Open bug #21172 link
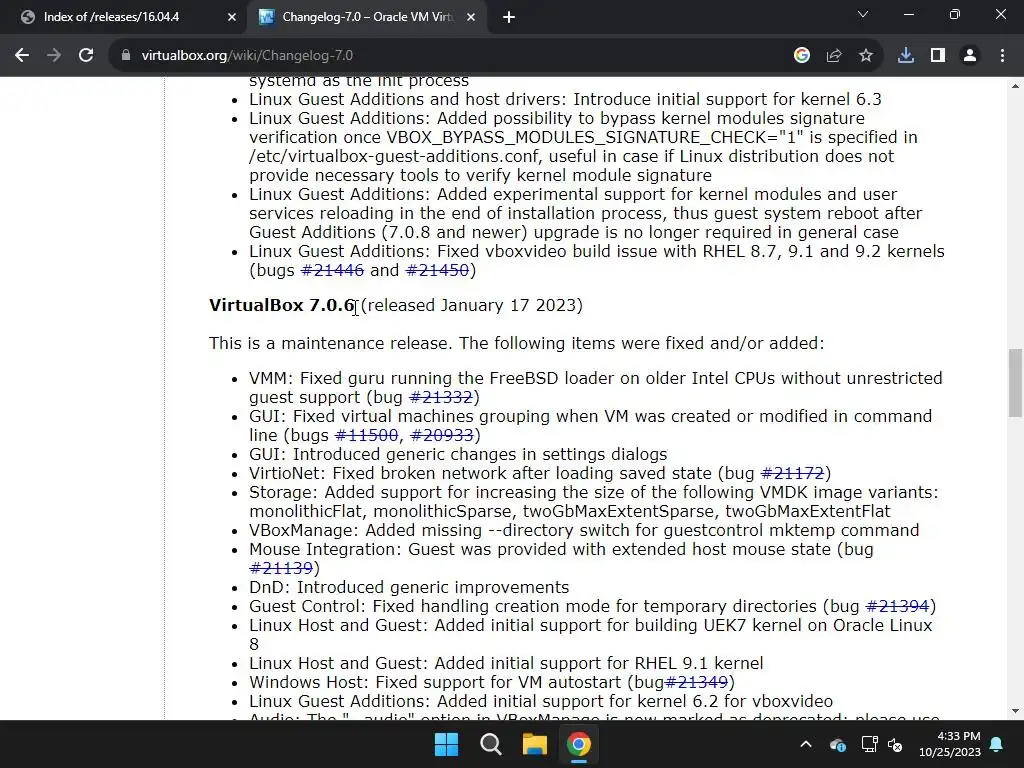Image resolution: width=1024 pixels, height=768 pixels. pyautogui.click(x=792, y=473)
